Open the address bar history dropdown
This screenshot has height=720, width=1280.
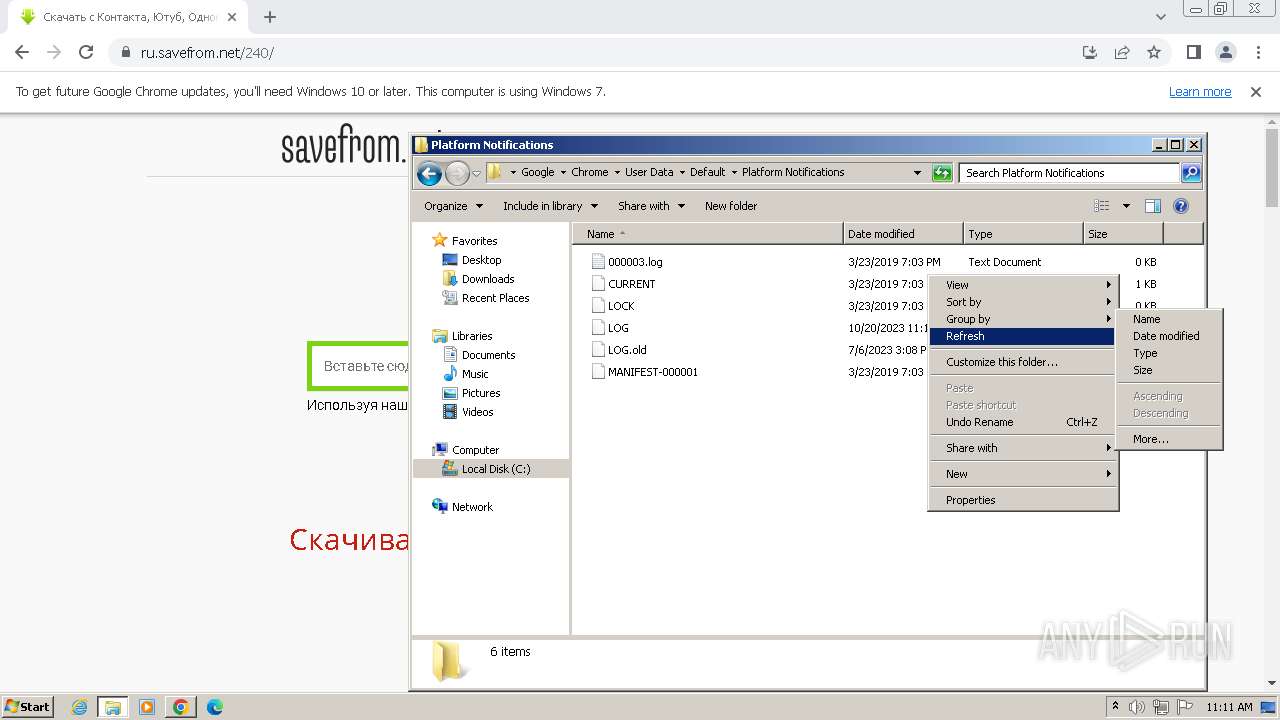917,173
